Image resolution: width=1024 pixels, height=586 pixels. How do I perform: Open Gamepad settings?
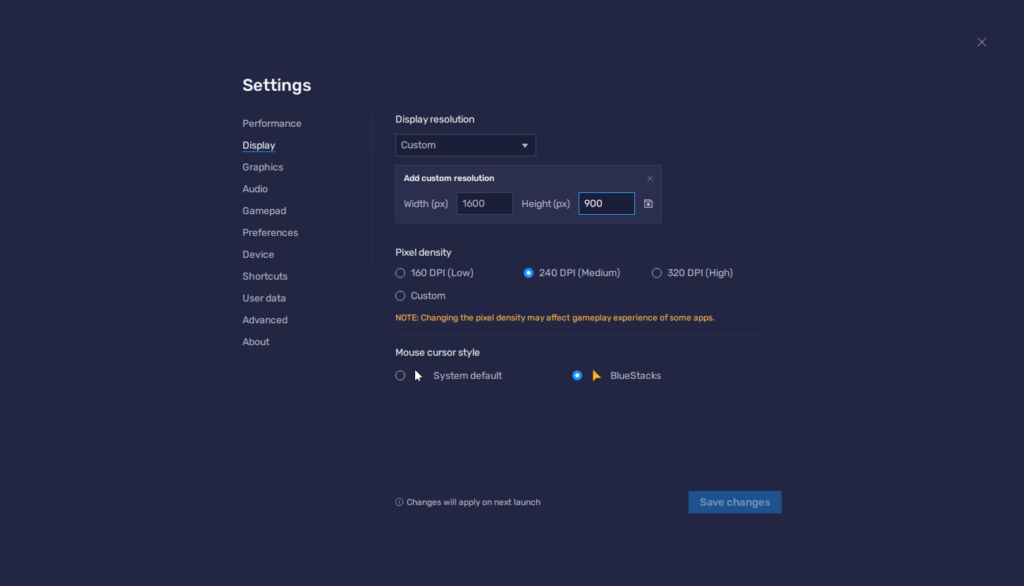click(264, 210)
